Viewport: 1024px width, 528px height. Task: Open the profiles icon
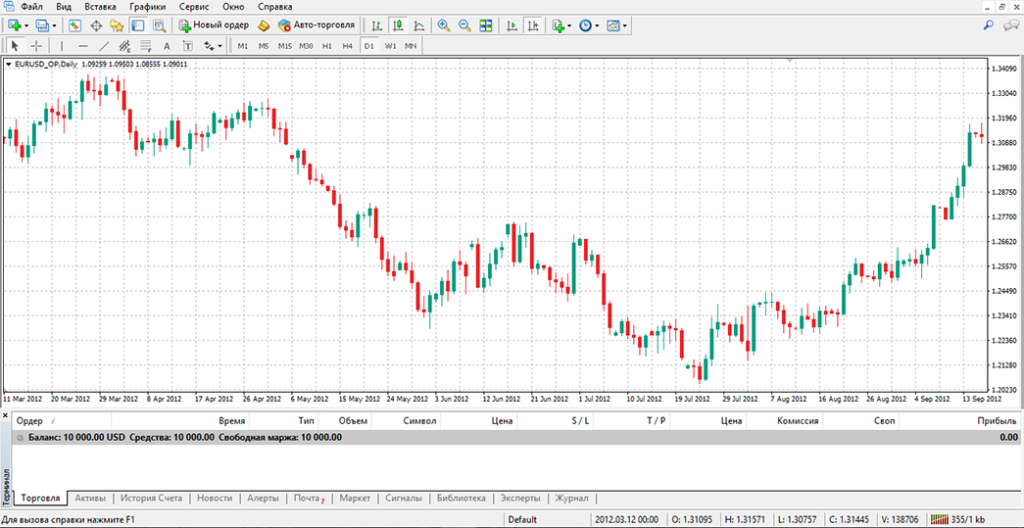pyautogui.click(x=44, y=25)
